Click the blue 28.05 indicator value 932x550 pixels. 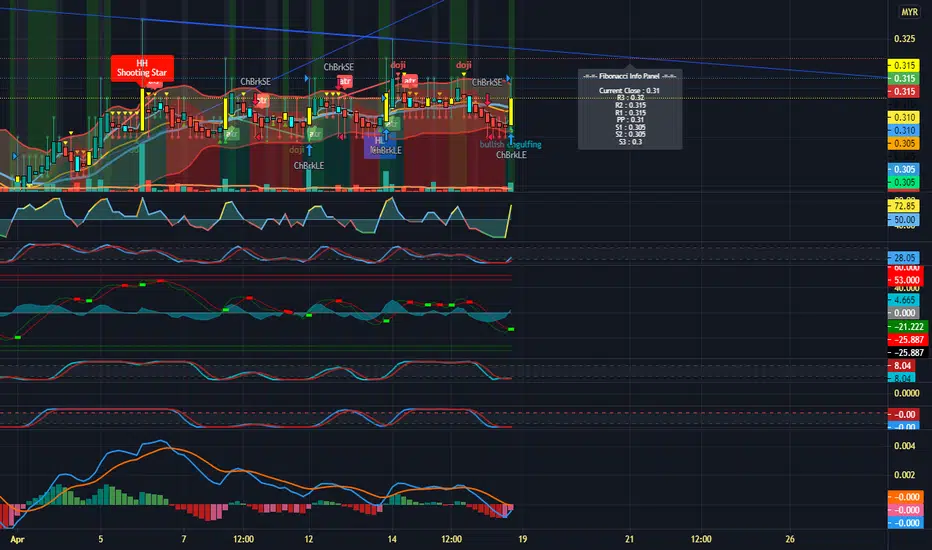pos(903,257)
